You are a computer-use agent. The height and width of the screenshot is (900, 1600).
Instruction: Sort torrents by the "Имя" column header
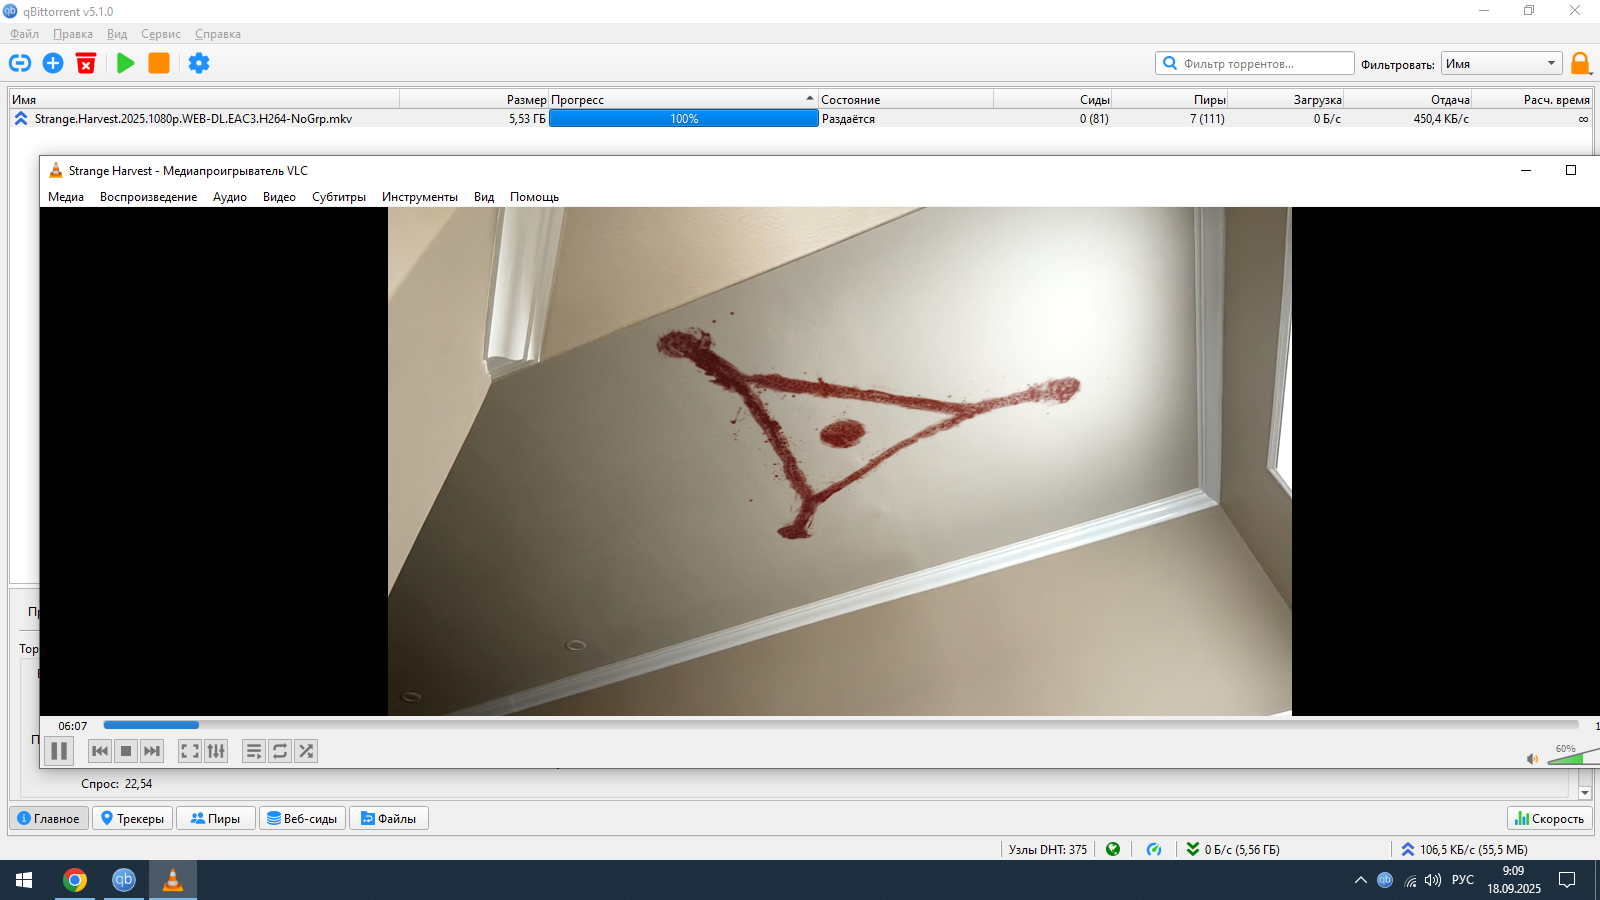tap(205, 99)
